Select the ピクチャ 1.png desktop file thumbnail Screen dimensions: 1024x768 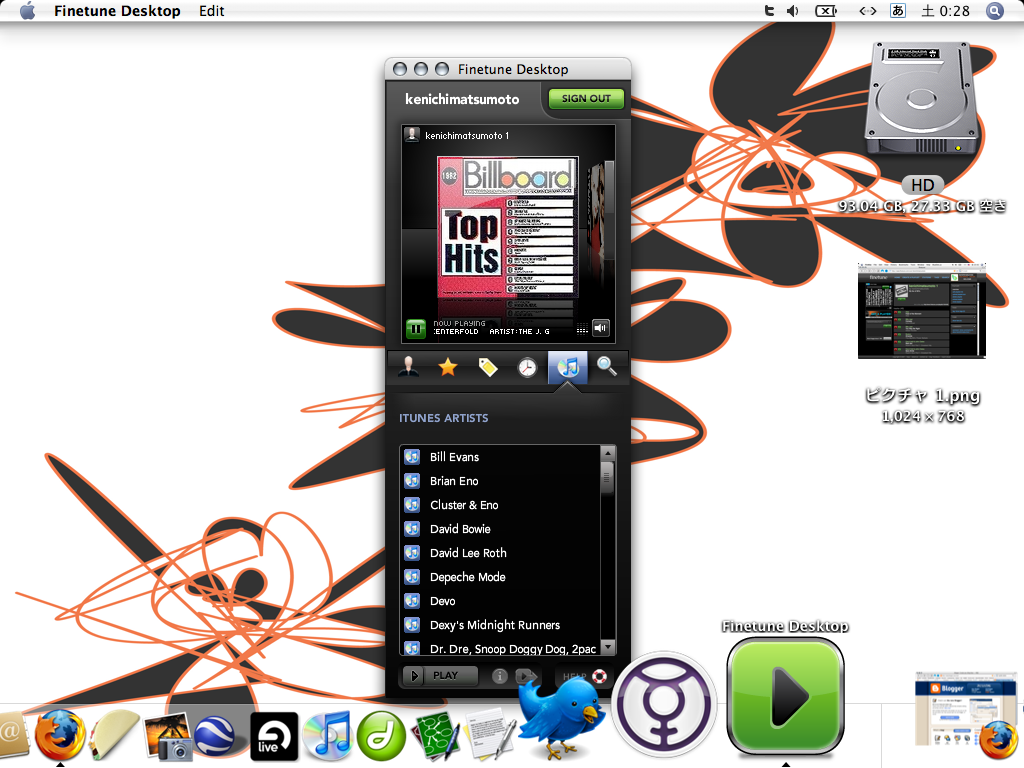tap(921, 311)
